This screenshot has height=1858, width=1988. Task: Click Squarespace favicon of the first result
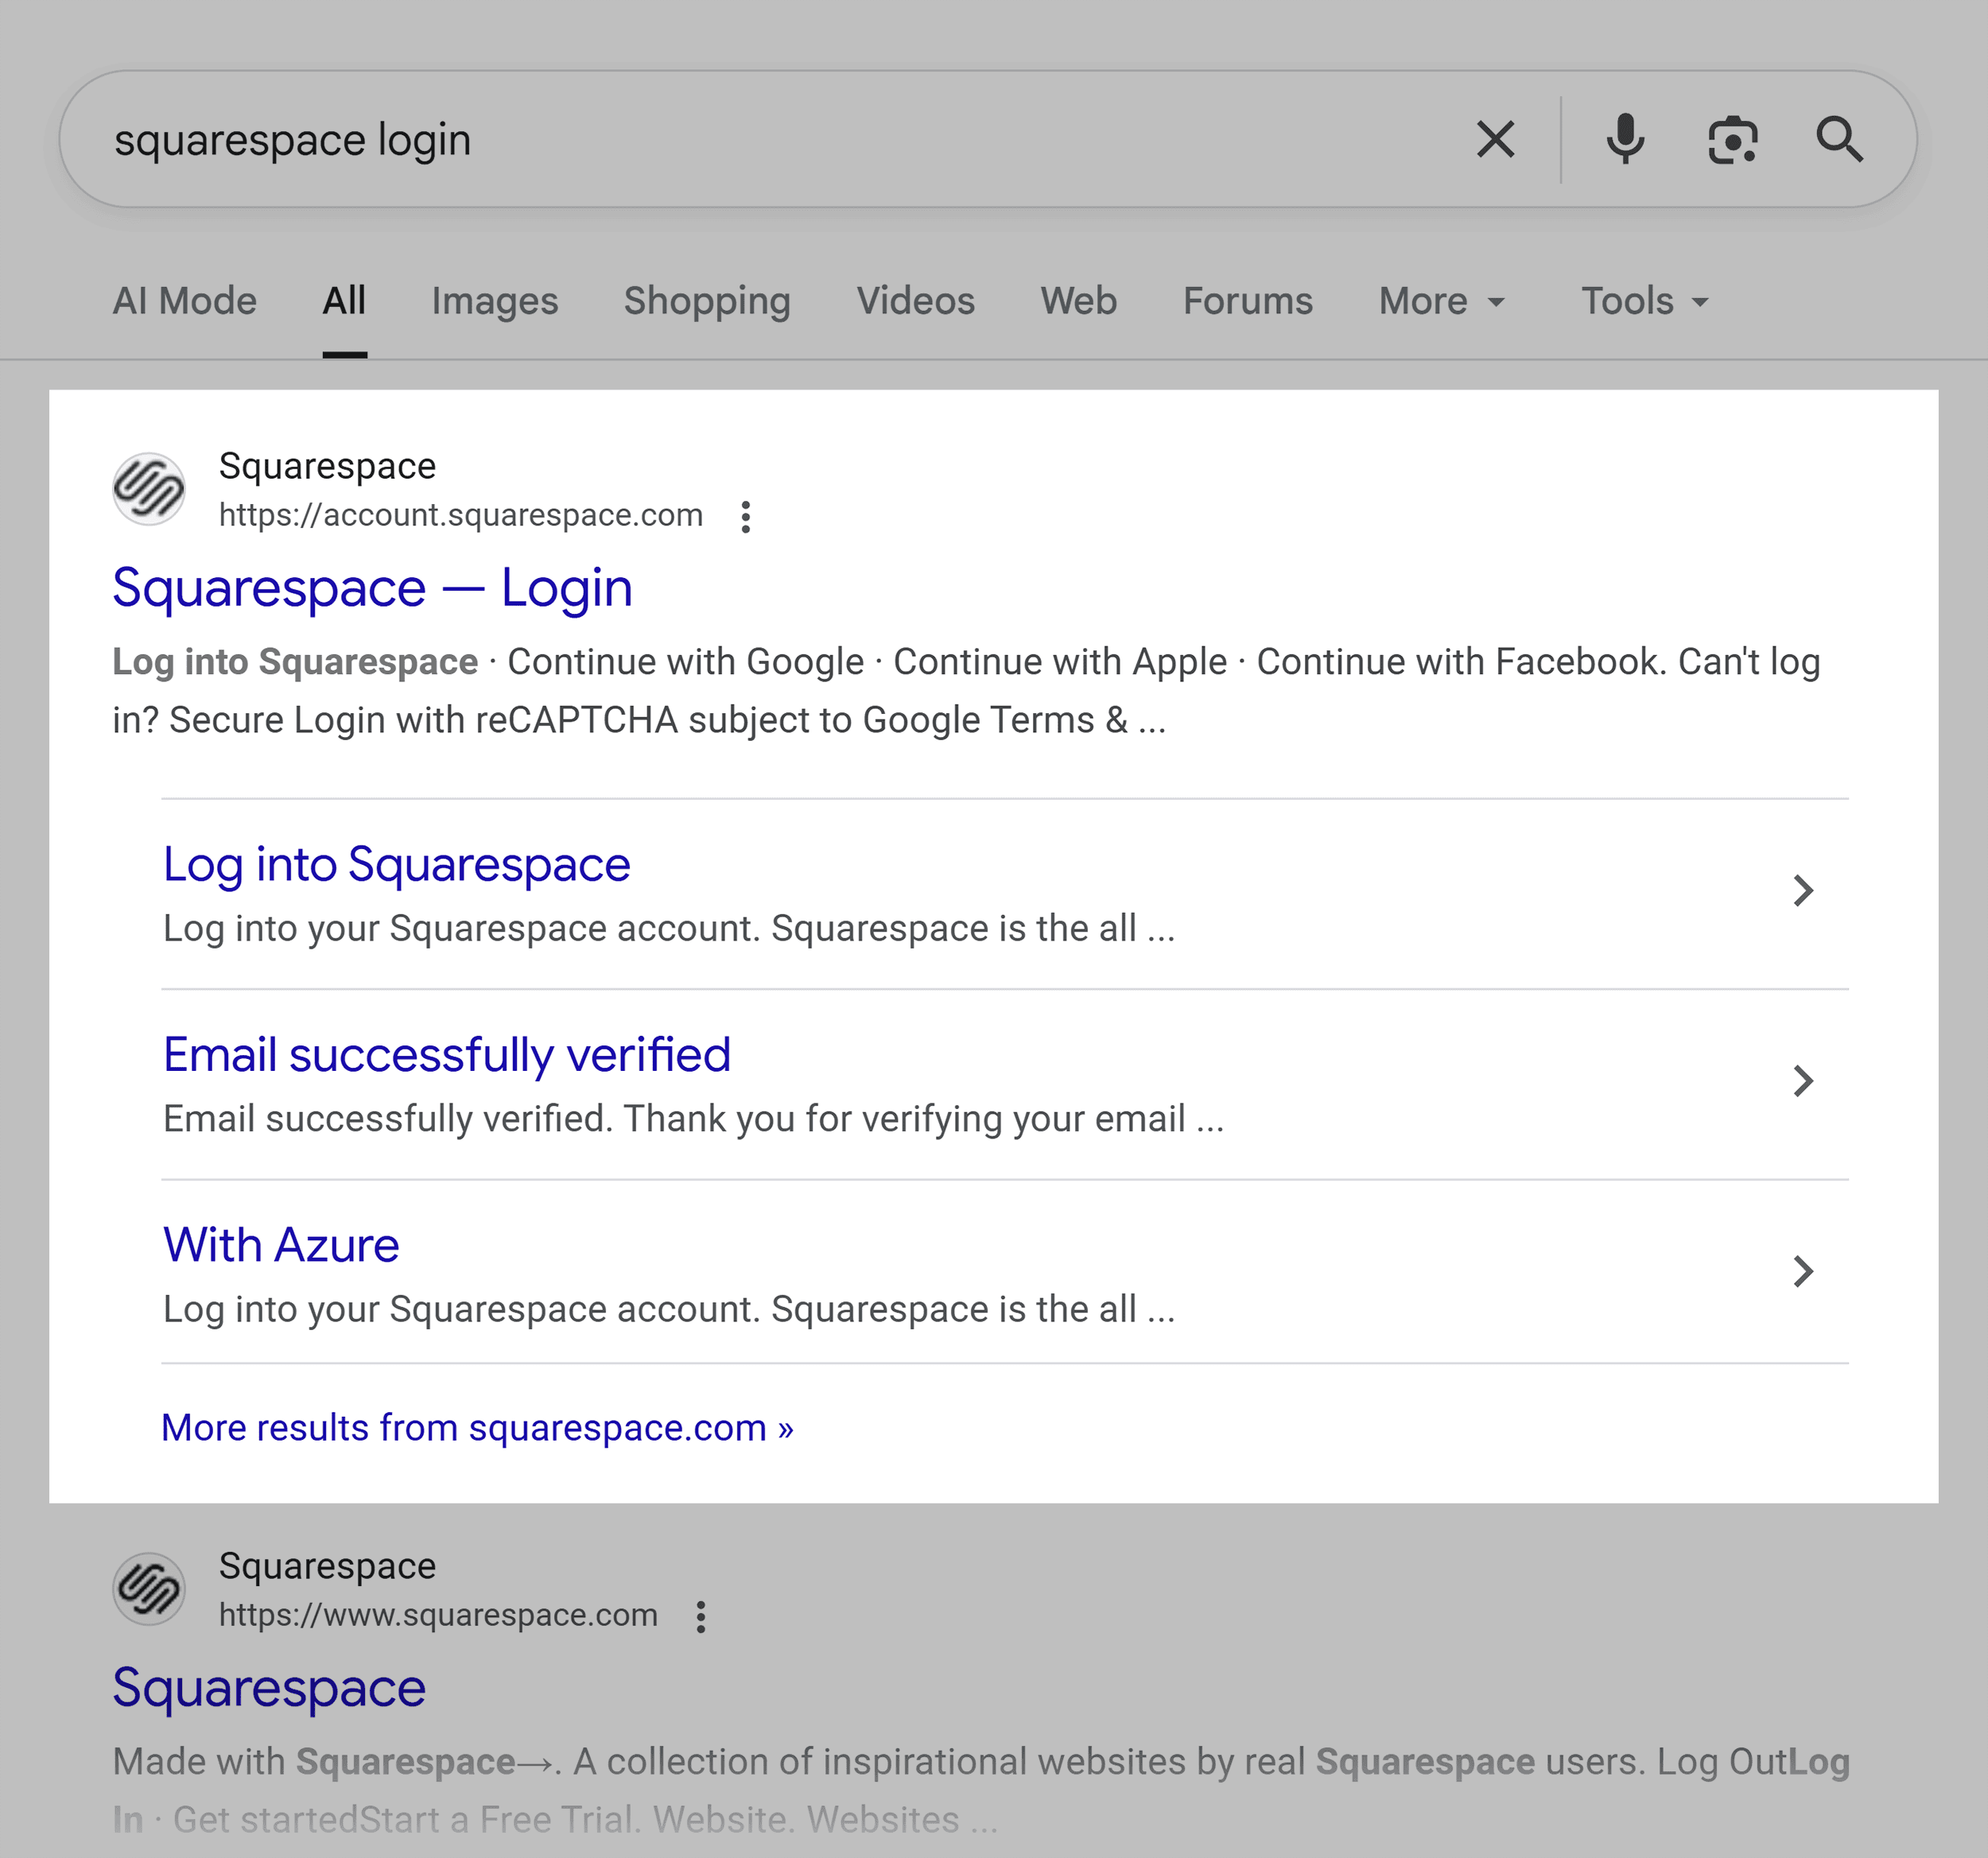click(x=149, y=489)
